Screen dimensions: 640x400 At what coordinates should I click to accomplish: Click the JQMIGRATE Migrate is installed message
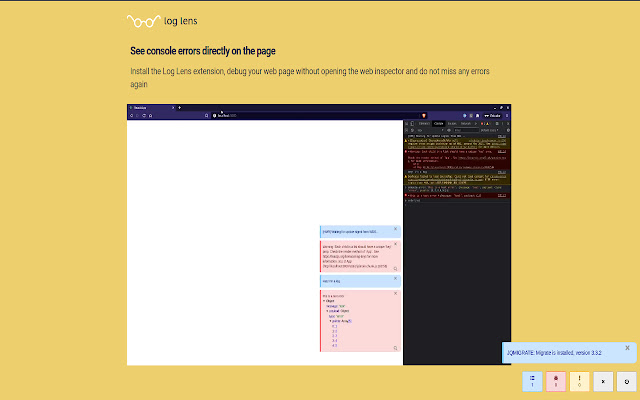point(554,353)
